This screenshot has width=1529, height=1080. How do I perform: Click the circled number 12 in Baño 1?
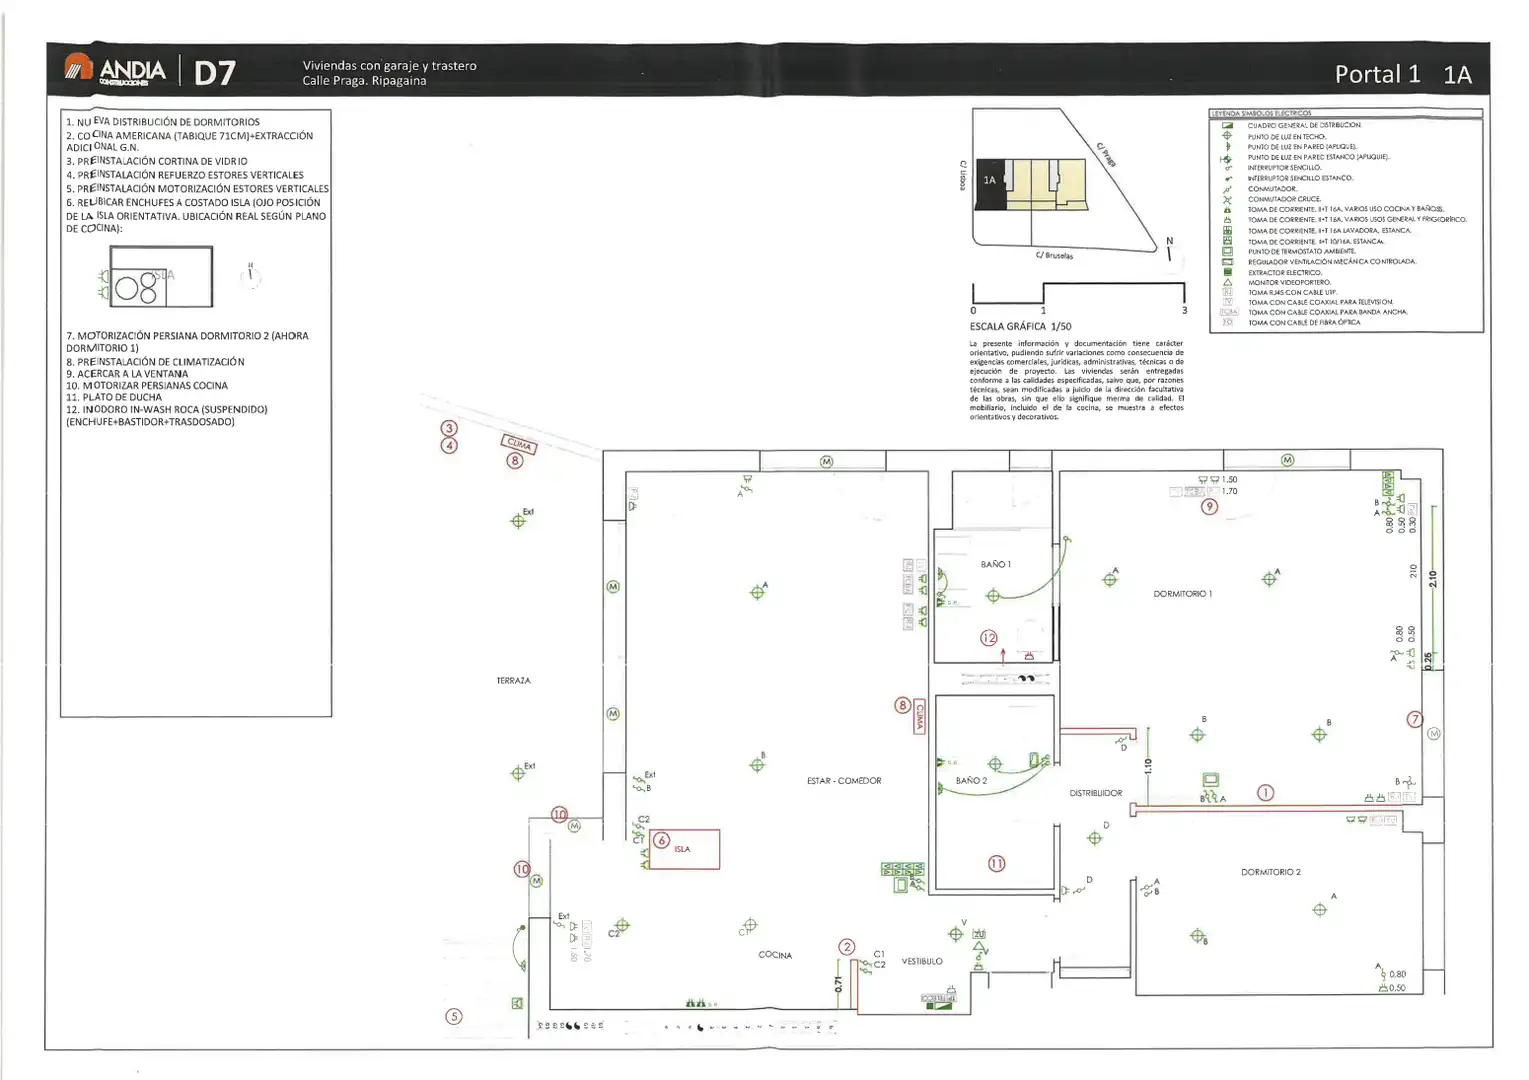[x=989, y=637]
